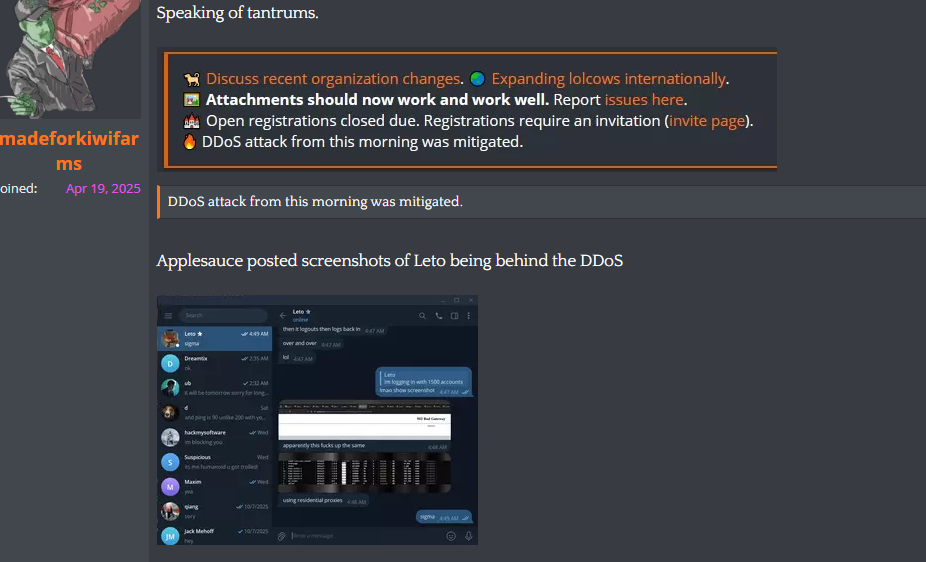926x562 pixels.
Task: Click the fire emoji before DDoS attack
Action: coord(190,142)
